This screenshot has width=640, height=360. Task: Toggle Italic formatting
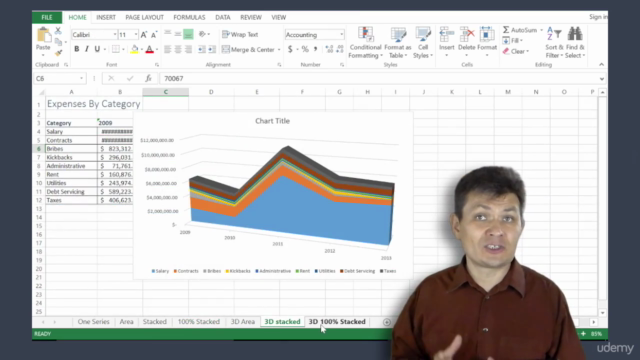tap(87, 49)
